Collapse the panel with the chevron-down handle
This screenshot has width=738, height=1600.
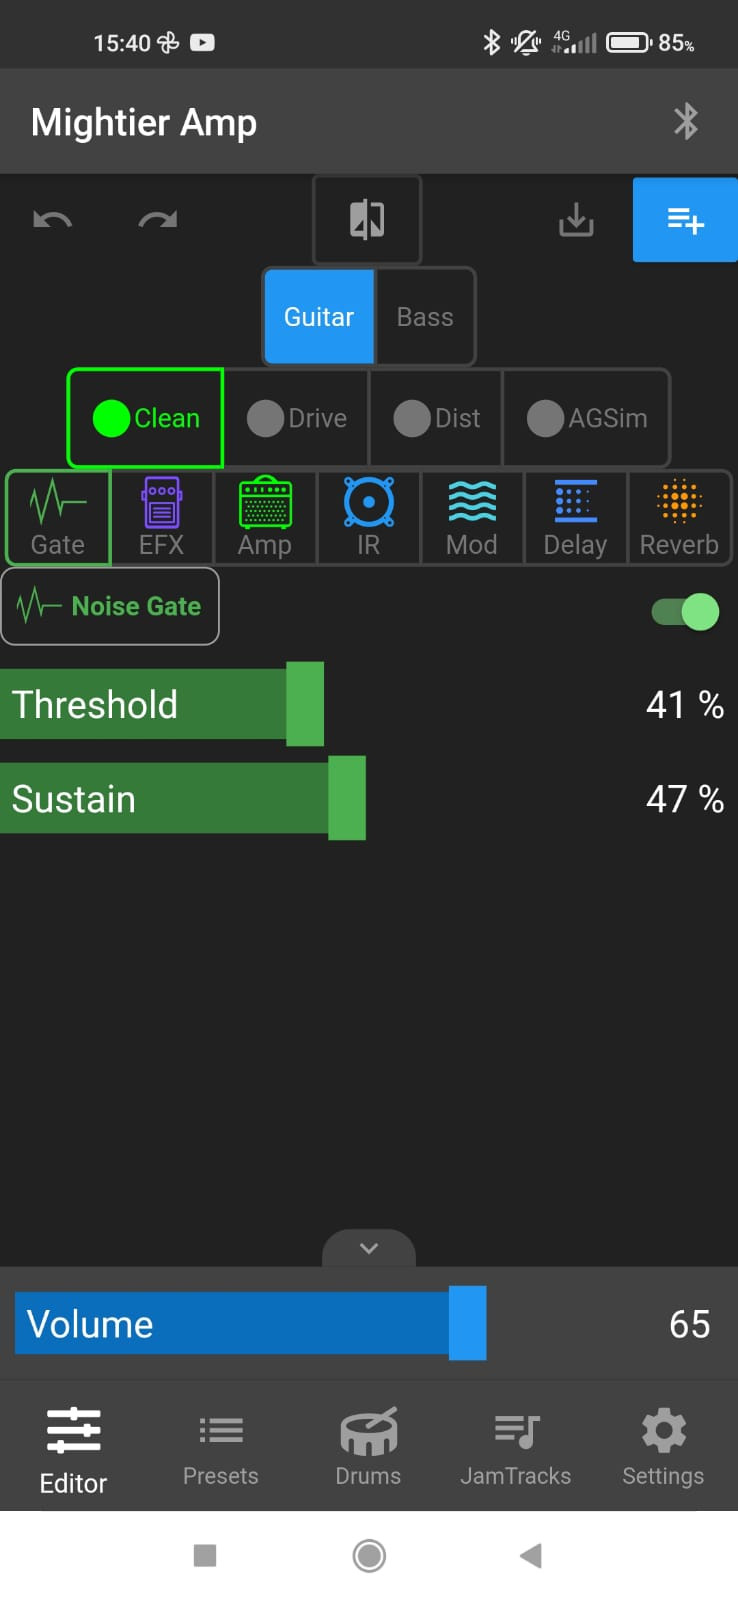[x=369, y=1248]
